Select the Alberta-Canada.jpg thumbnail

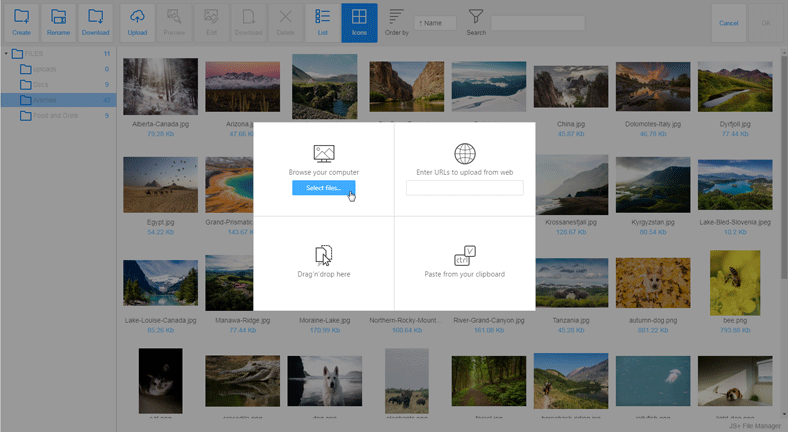pos(160,86)
